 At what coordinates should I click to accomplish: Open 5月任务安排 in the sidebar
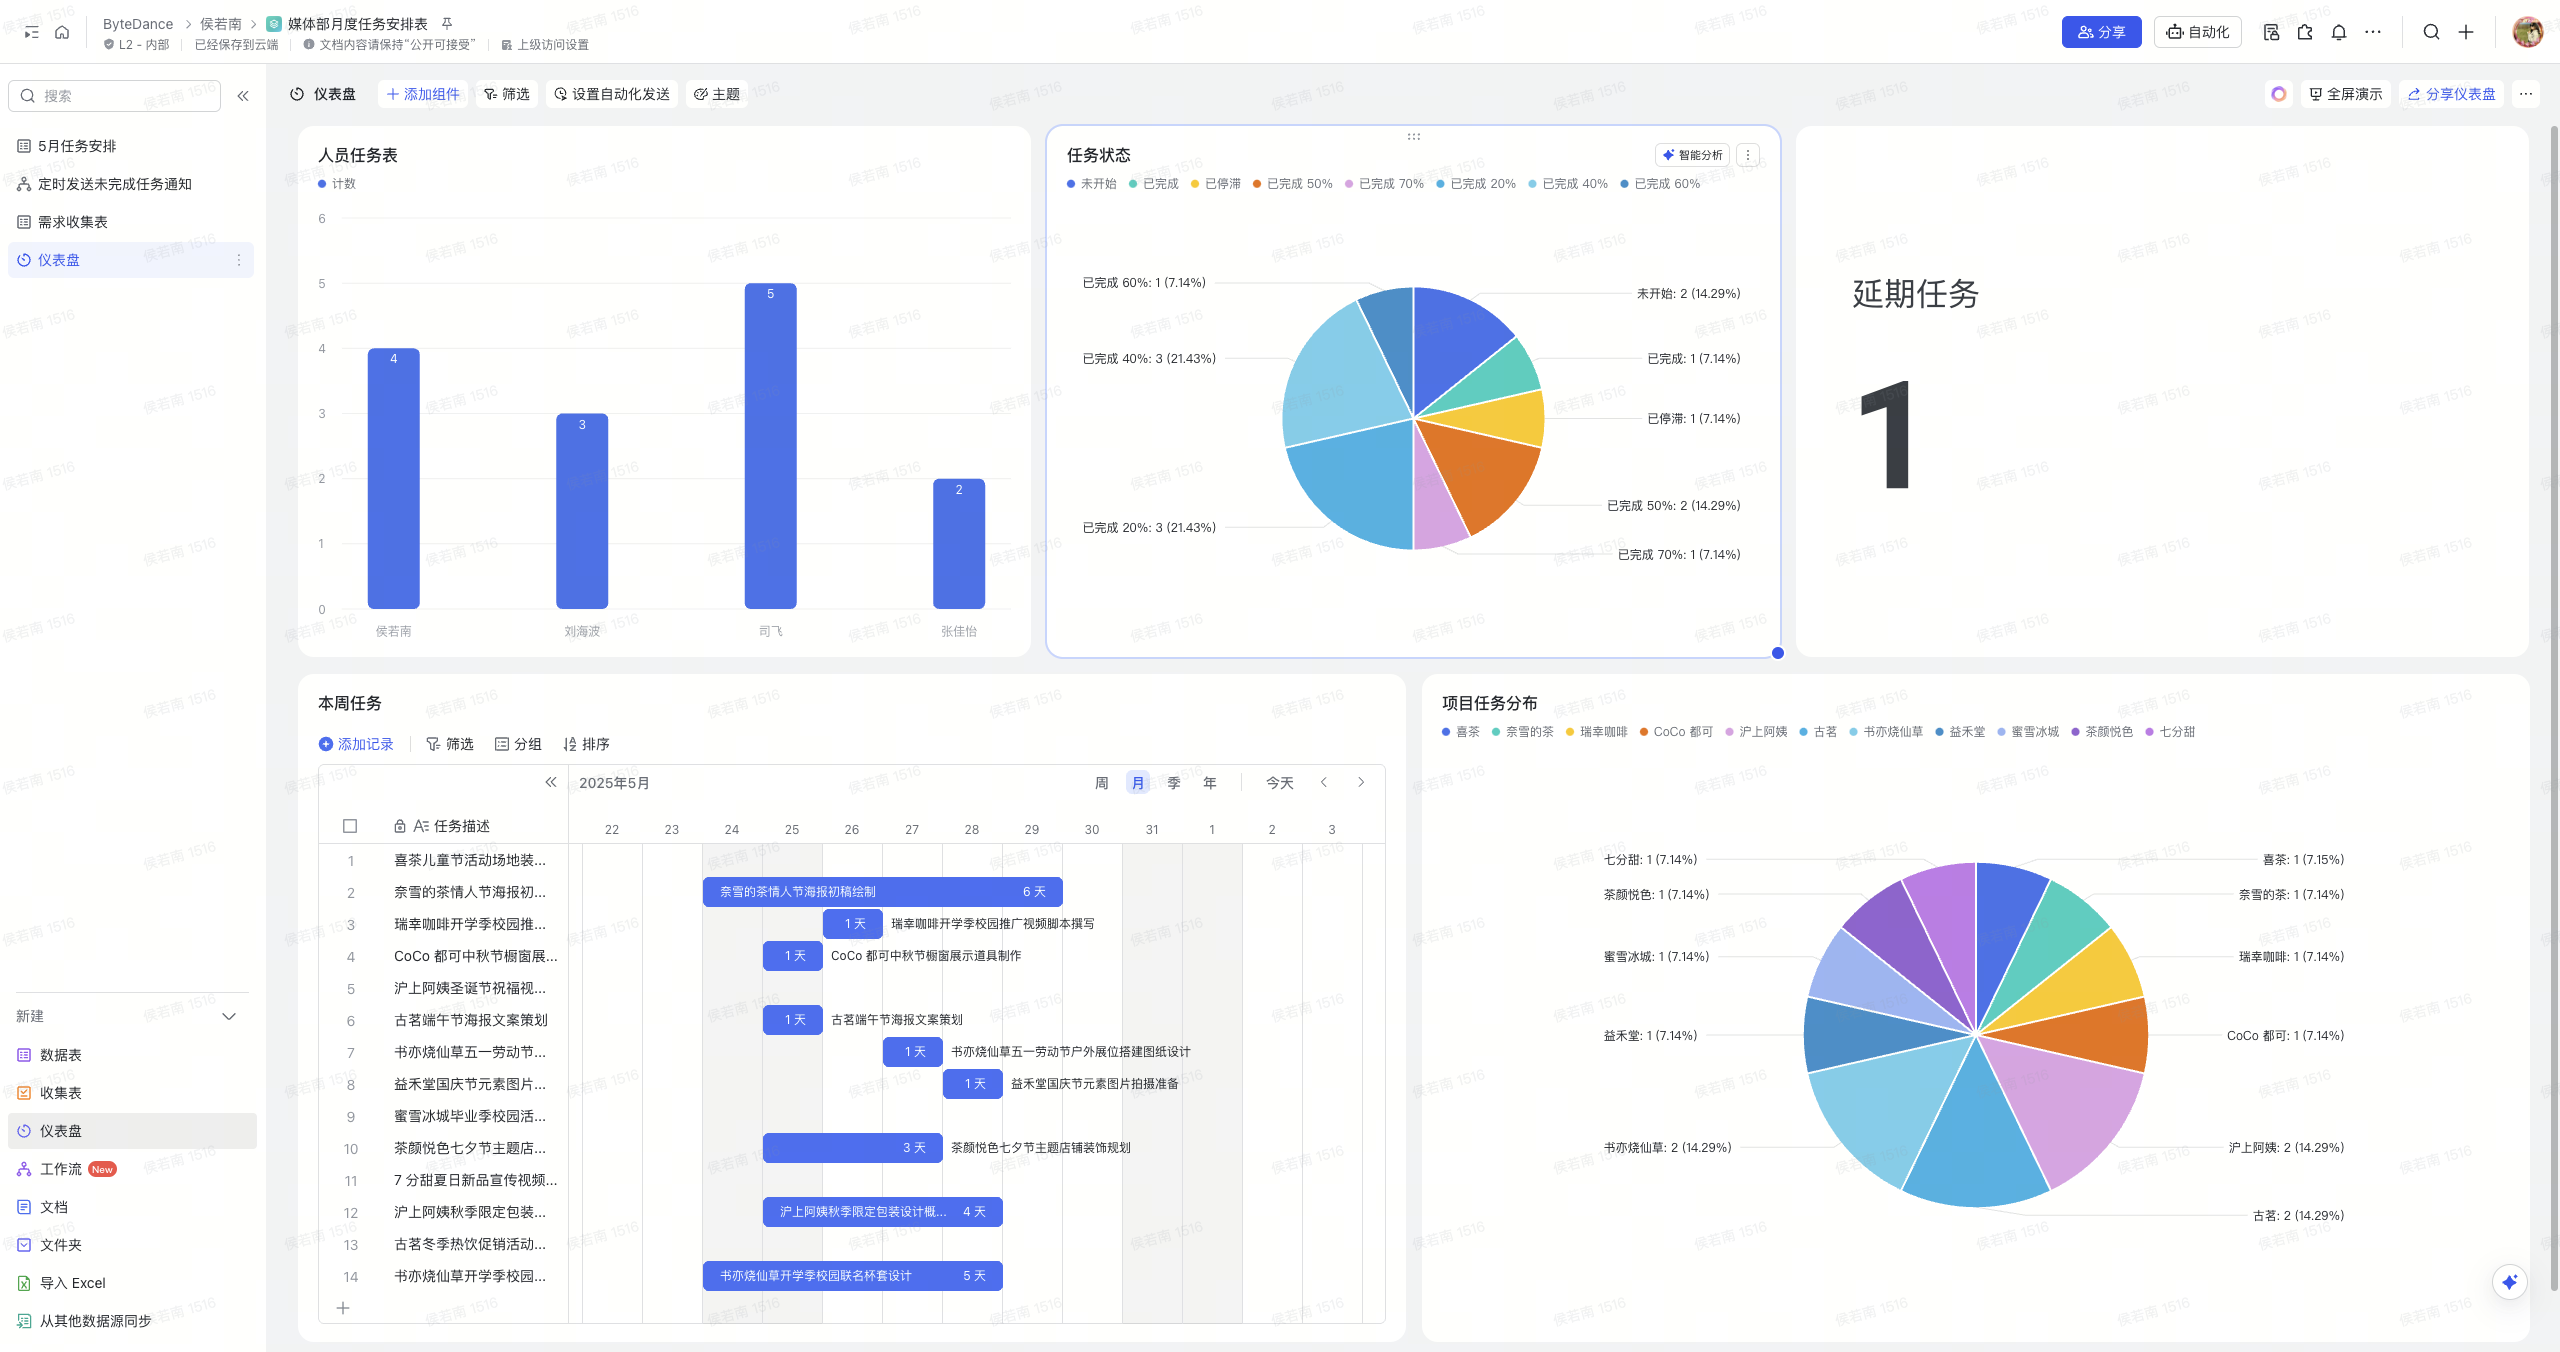point(77,146)
